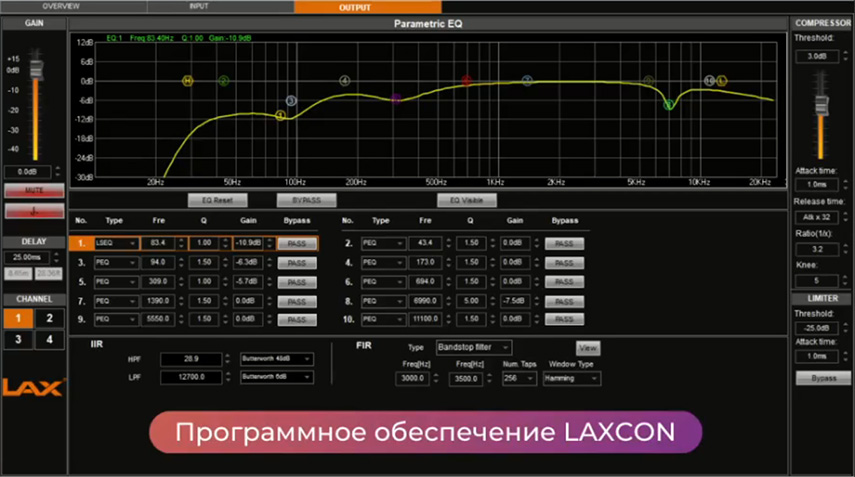Select EQ node 10 on the graph
Viewport: 855px width, 477px height.
click(709, 81)
